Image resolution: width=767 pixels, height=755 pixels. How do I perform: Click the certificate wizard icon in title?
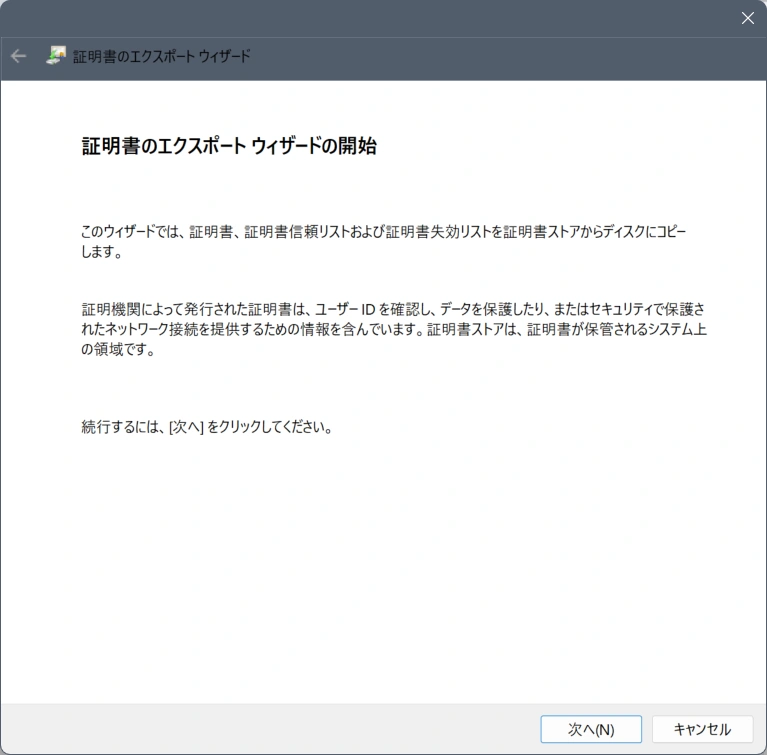point(56,56)
